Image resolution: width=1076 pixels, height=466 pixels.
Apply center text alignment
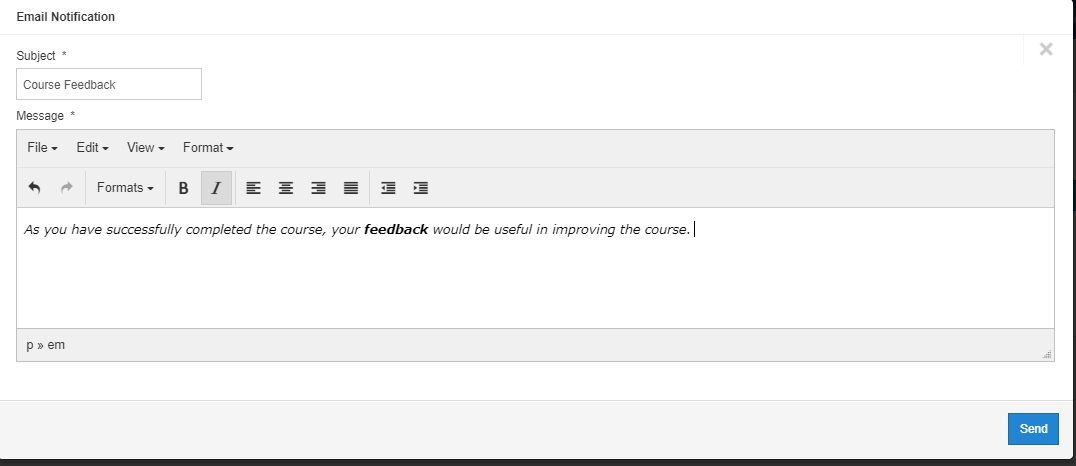pyautogui.click(x=286, y=188)
